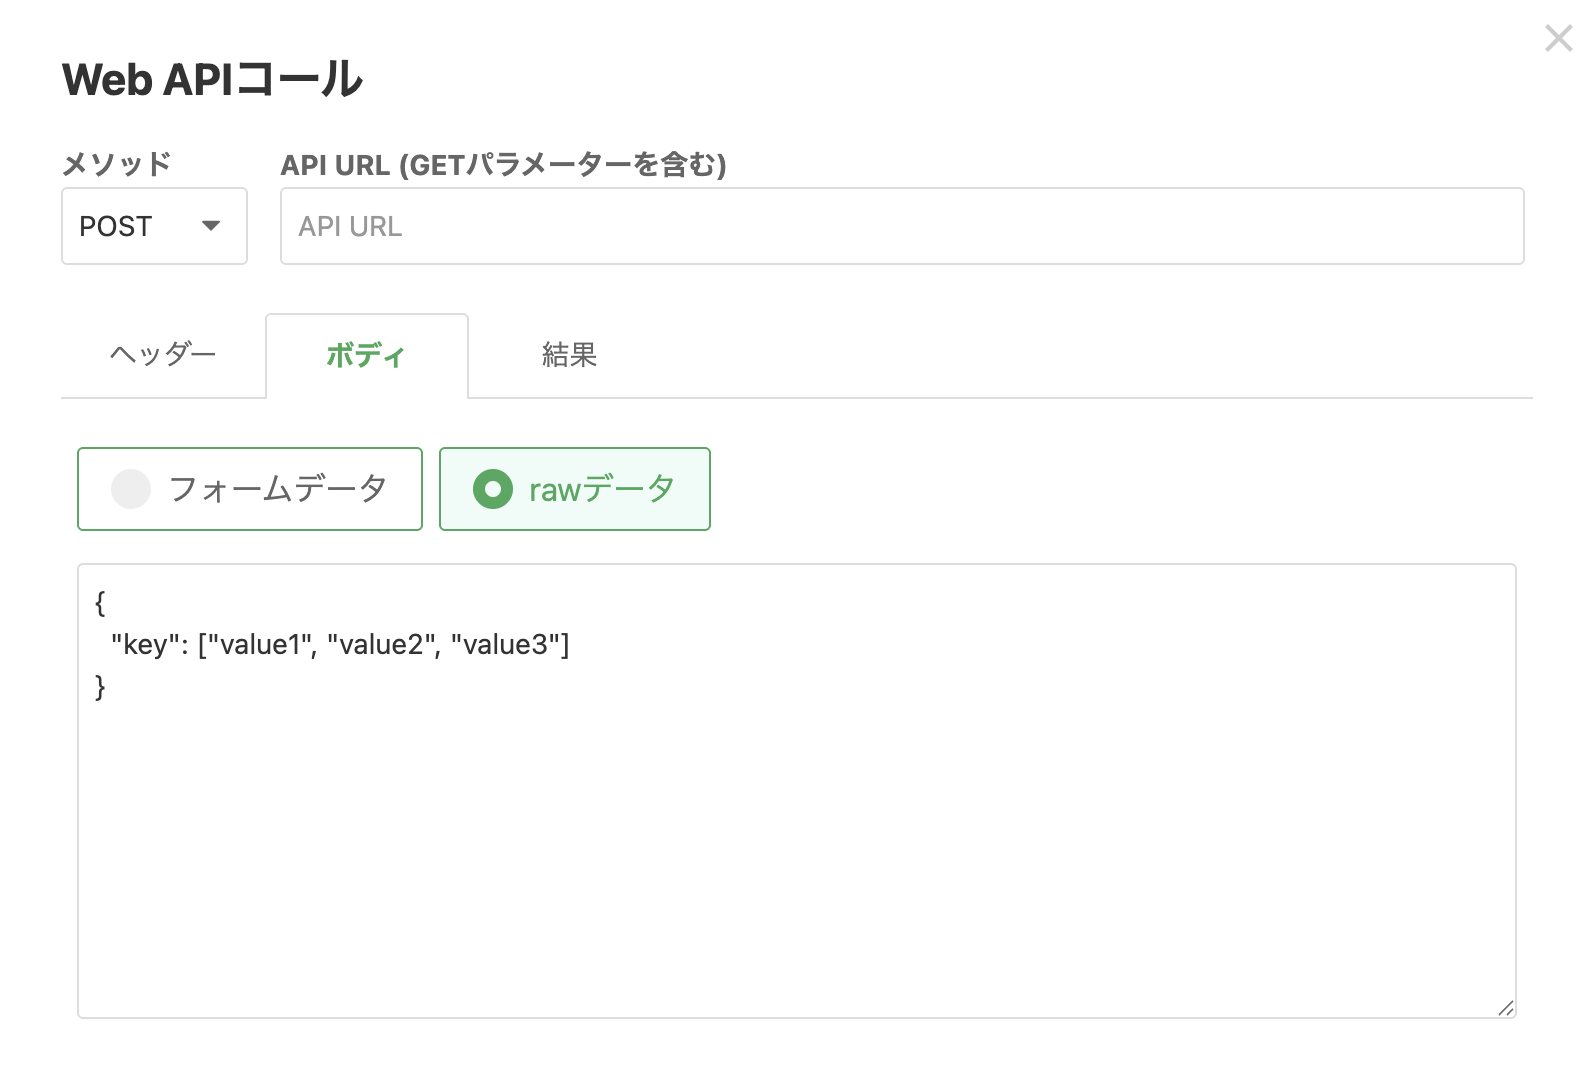Open the 結果 tab
1594x1068 pixels.
(569, 355)
